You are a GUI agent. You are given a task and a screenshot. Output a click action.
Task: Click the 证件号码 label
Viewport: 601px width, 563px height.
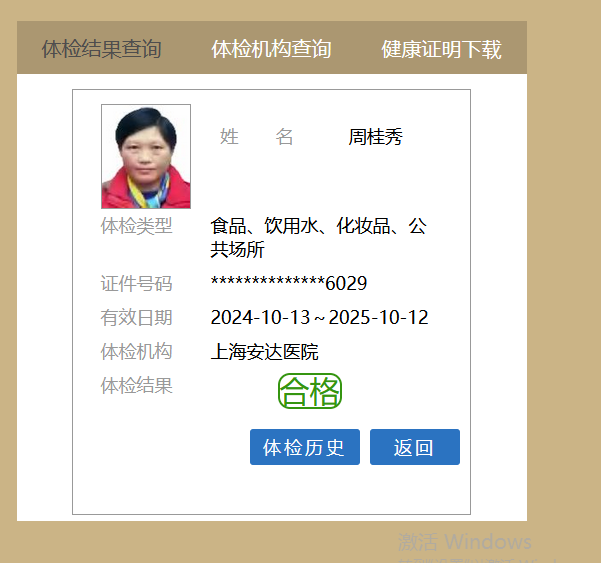click(x=136, y=284)
